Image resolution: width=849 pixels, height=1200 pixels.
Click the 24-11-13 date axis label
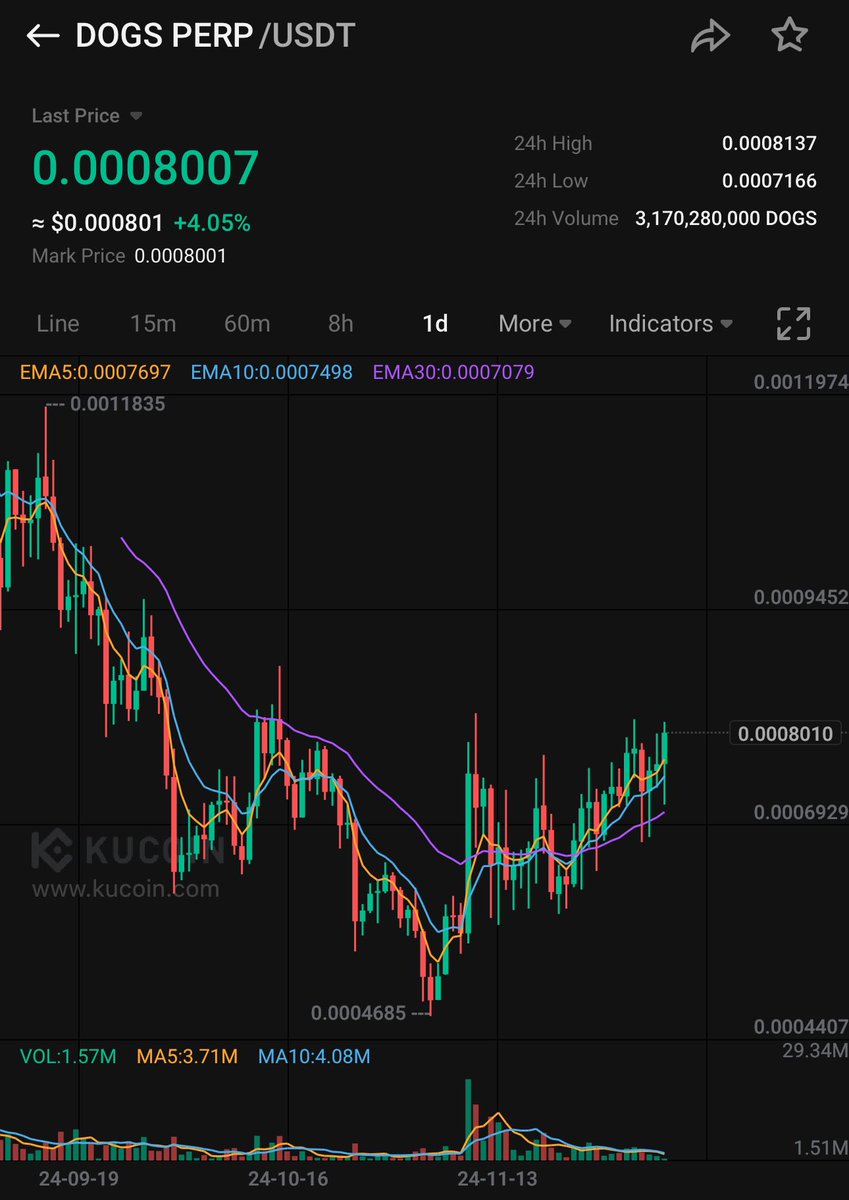pos(499,1179)
